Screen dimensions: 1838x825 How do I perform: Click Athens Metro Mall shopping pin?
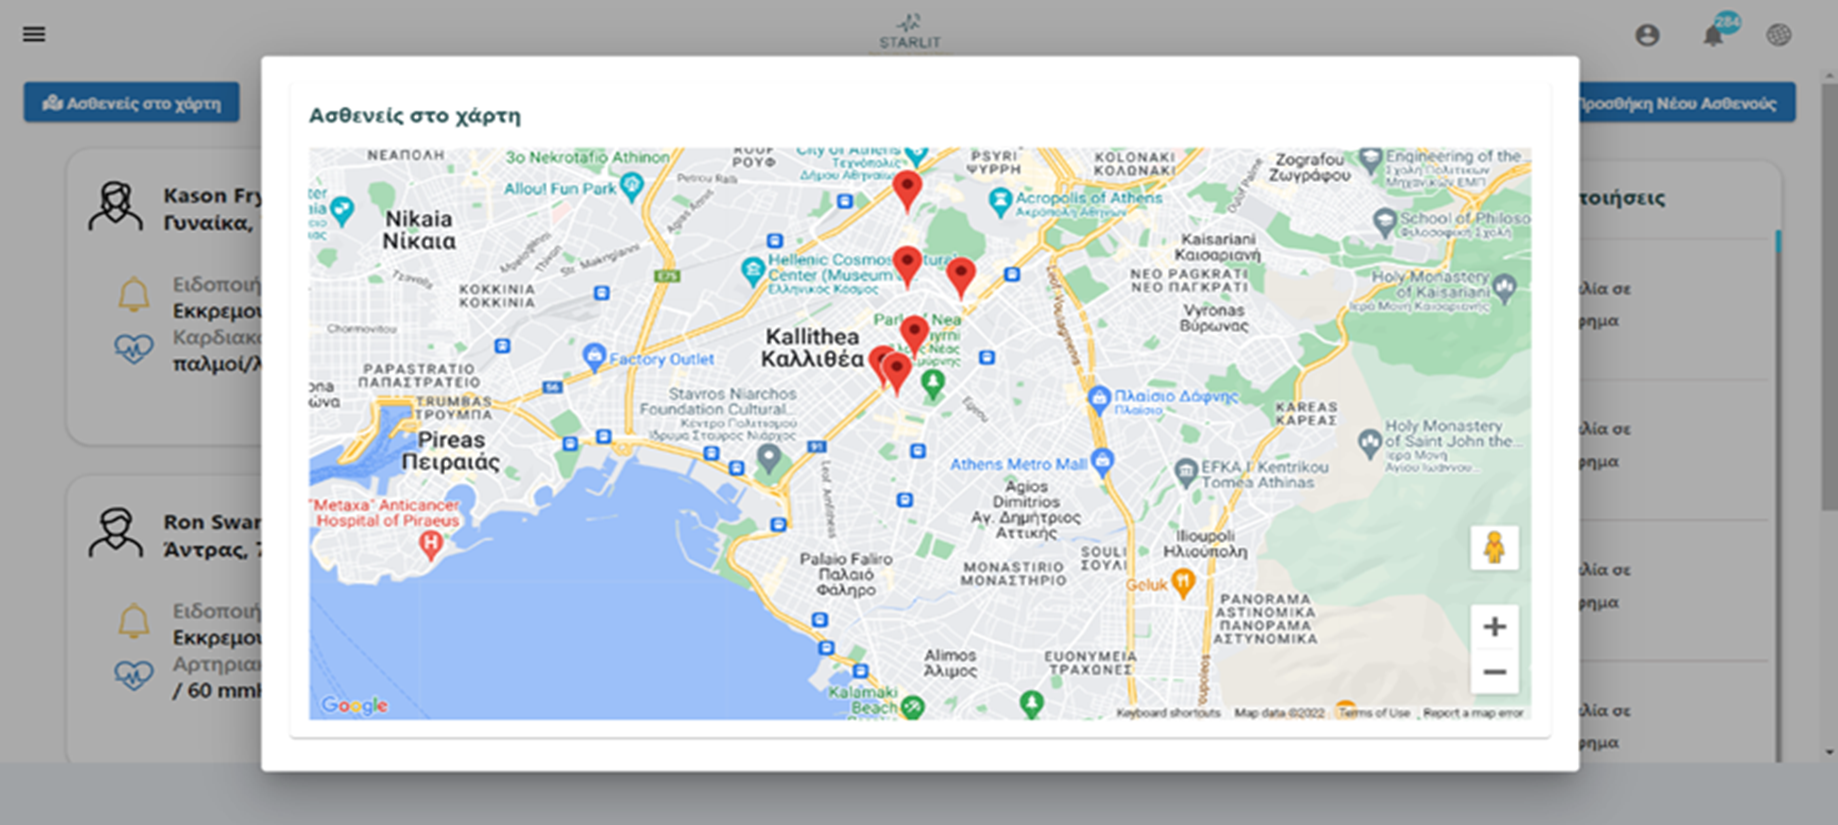[1103, 461]
